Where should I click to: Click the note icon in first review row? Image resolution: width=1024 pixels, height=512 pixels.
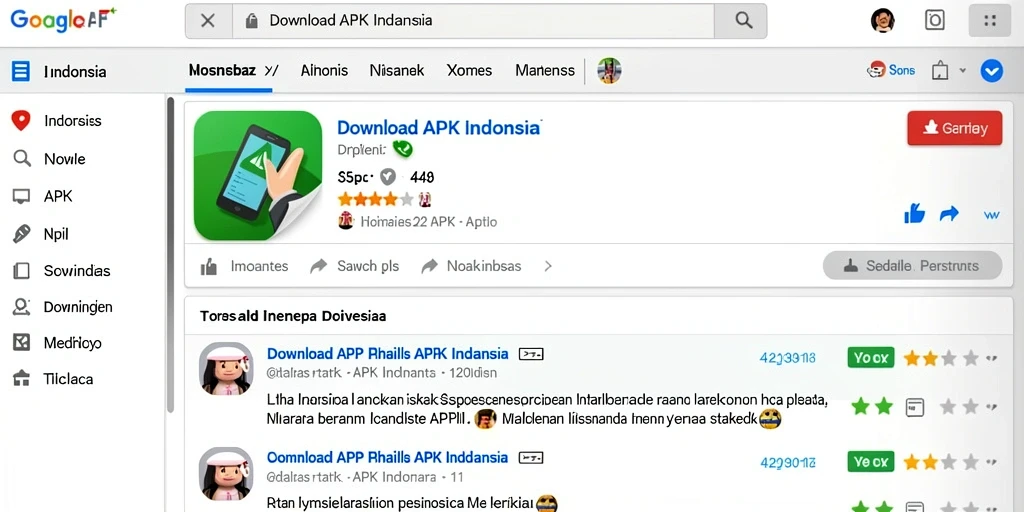915,408
